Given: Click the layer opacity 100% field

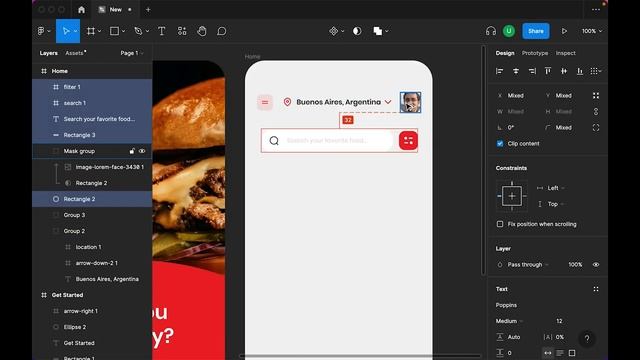Looking at the screenshot, I should 575,264.
